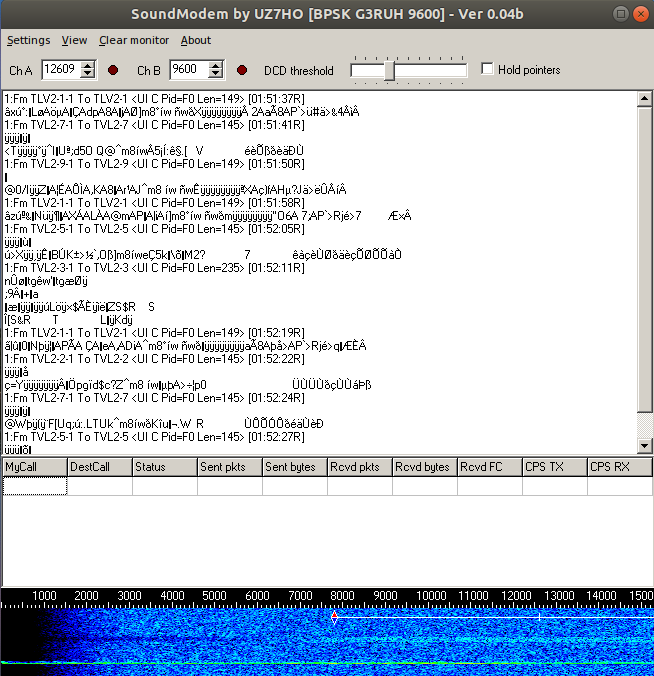Click the Sent bytes column header
The image size is (654, 676).
(295, 467)
